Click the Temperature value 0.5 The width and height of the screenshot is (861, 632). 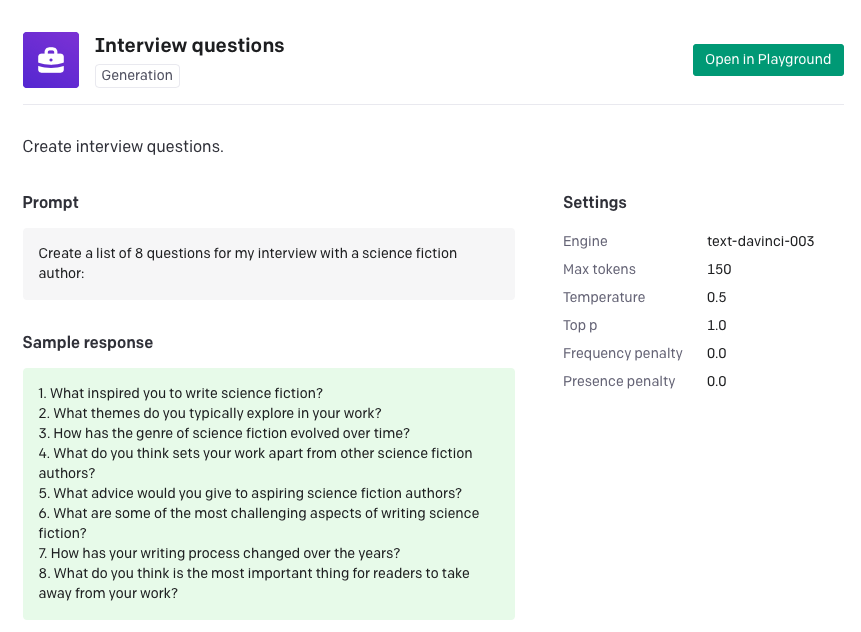(716, 297)
